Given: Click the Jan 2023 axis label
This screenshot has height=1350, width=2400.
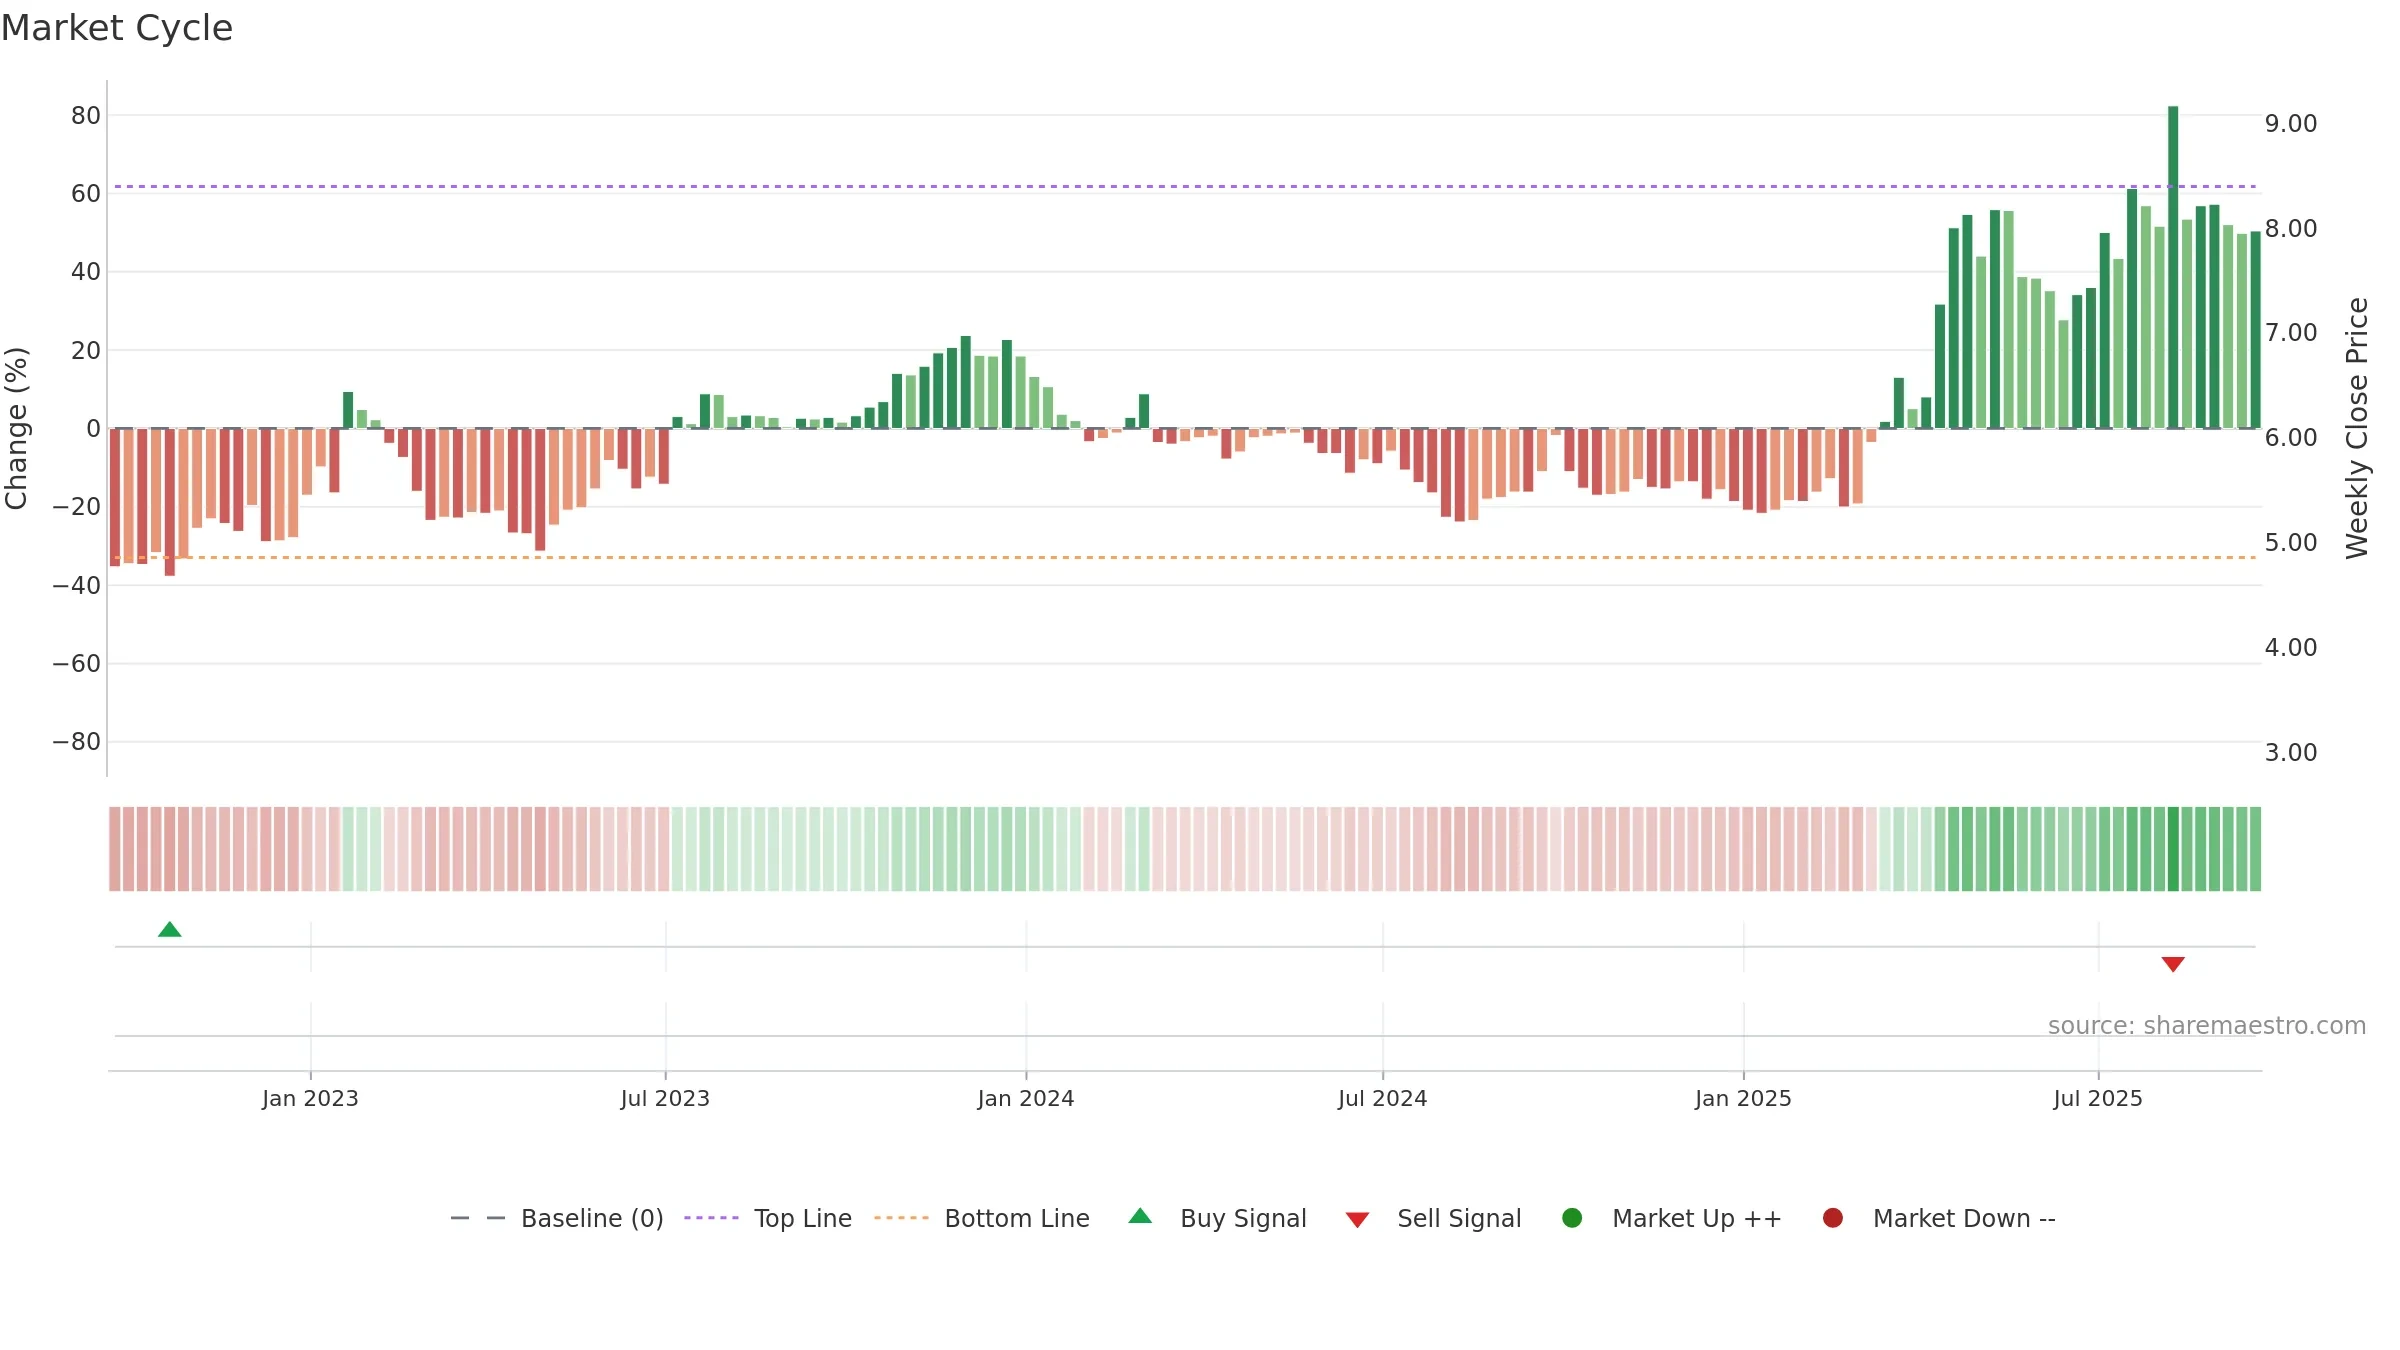Looking at the screenshot, I should 310,1099.
